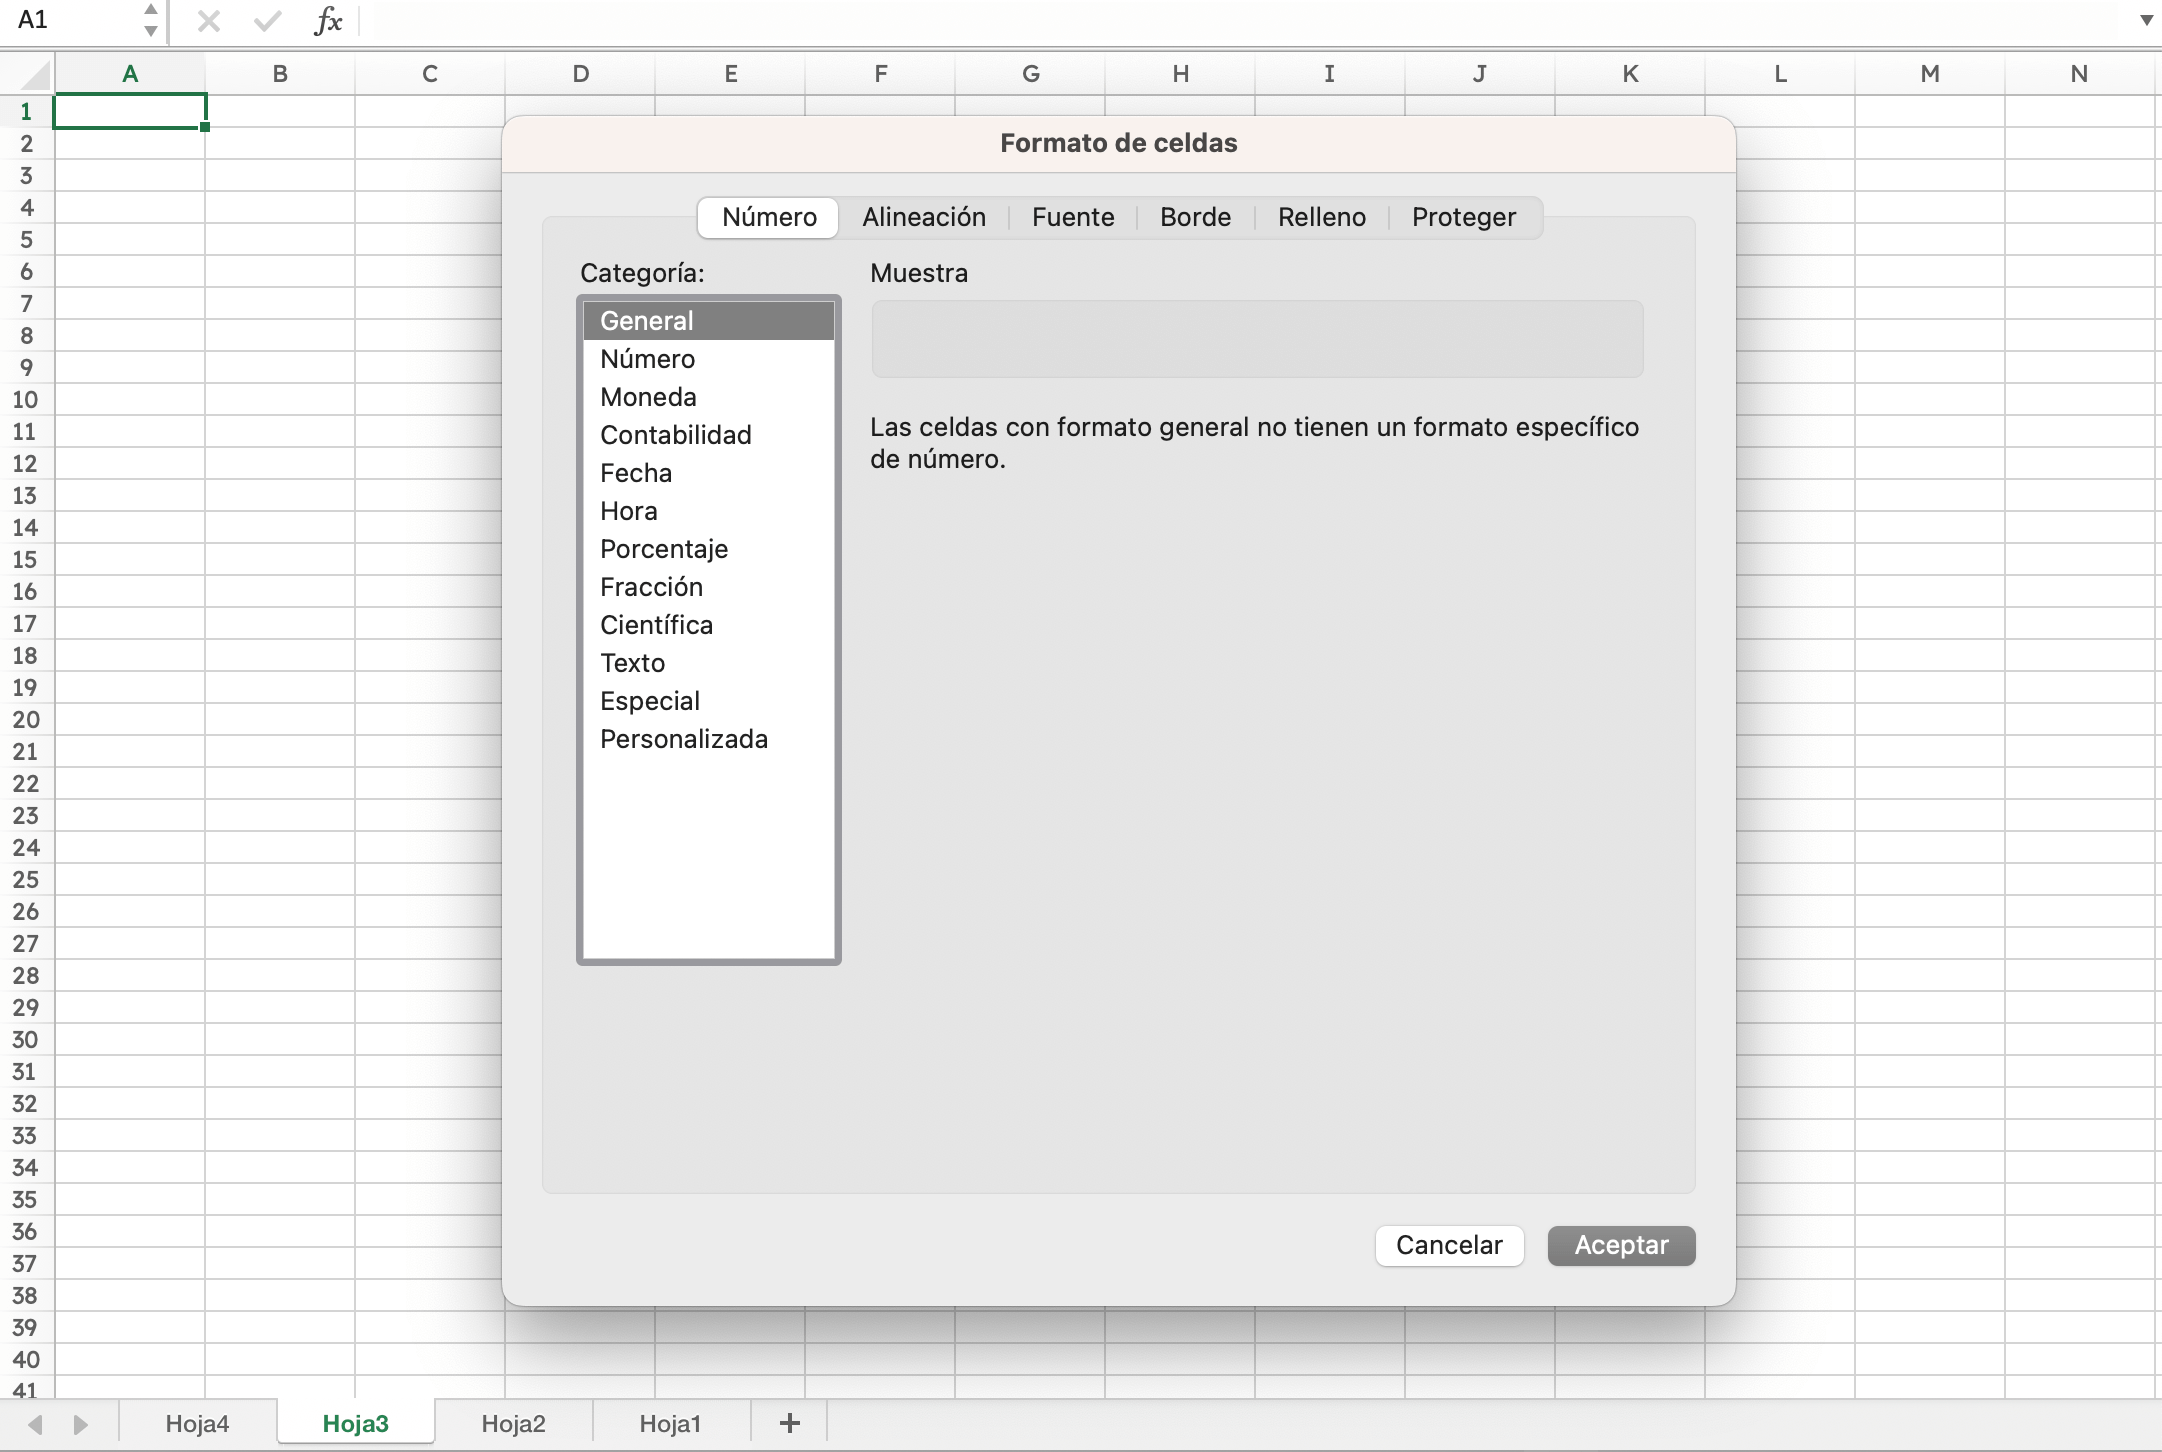
Task: Click the cancel (X) icon in the formula bar
Action: [x=208, y=20]
